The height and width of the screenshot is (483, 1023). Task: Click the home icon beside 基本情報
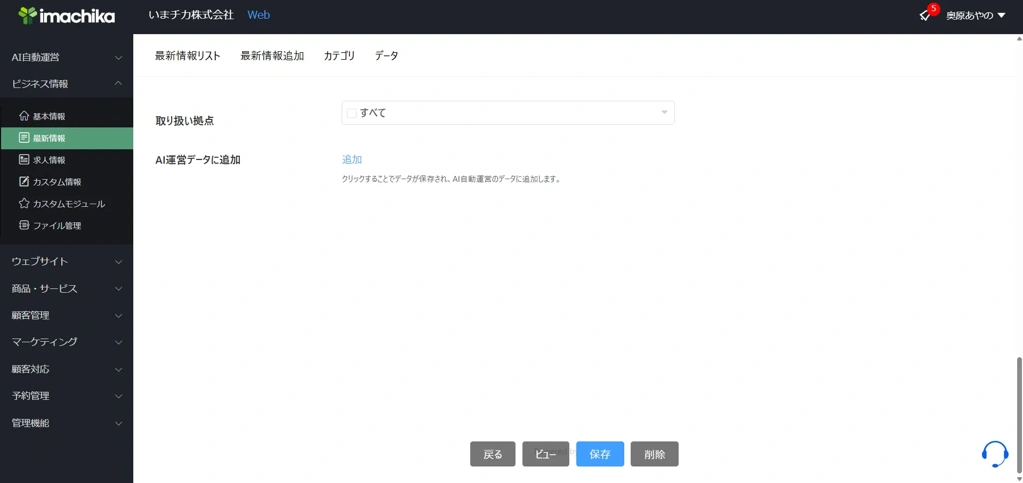click(x=24, y=116)
